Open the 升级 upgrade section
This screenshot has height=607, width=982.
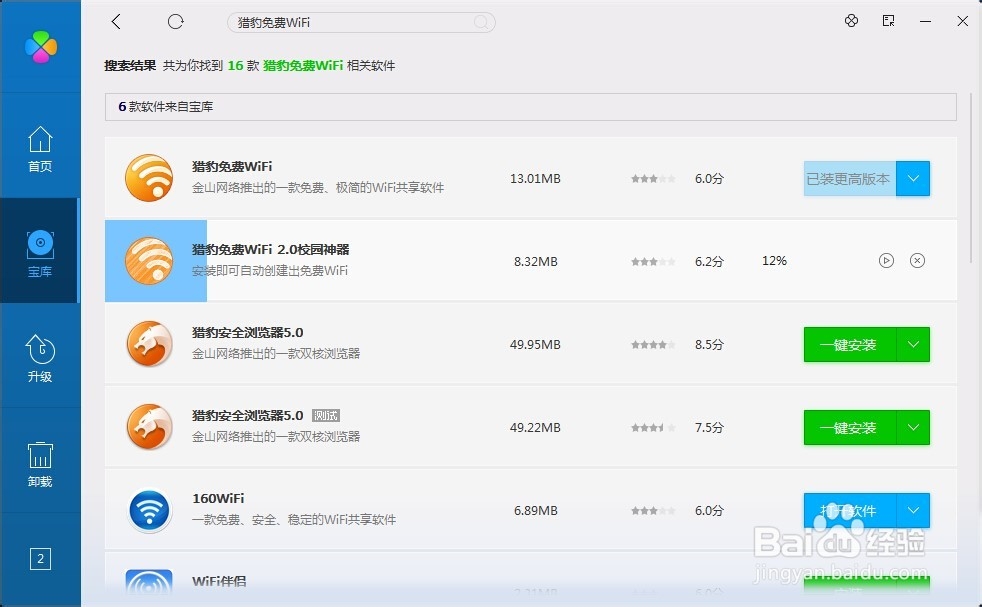pyautogui.click(x=40, y=358)
